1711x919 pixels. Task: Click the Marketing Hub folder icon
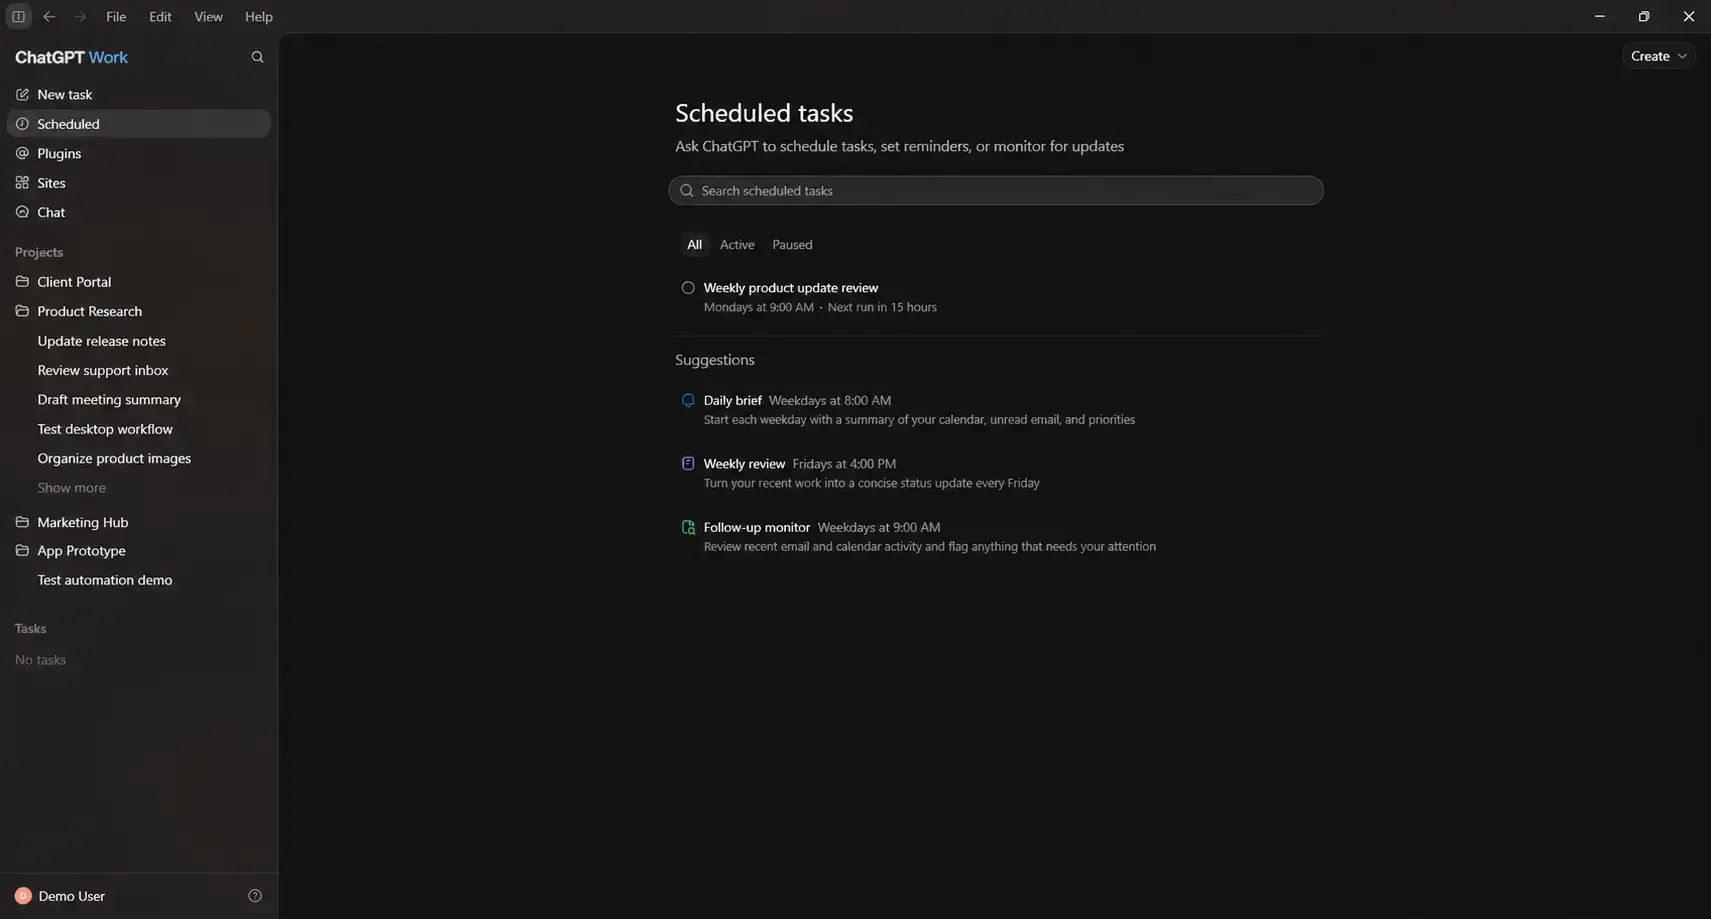pyautogui.click(x=22, y=522)
